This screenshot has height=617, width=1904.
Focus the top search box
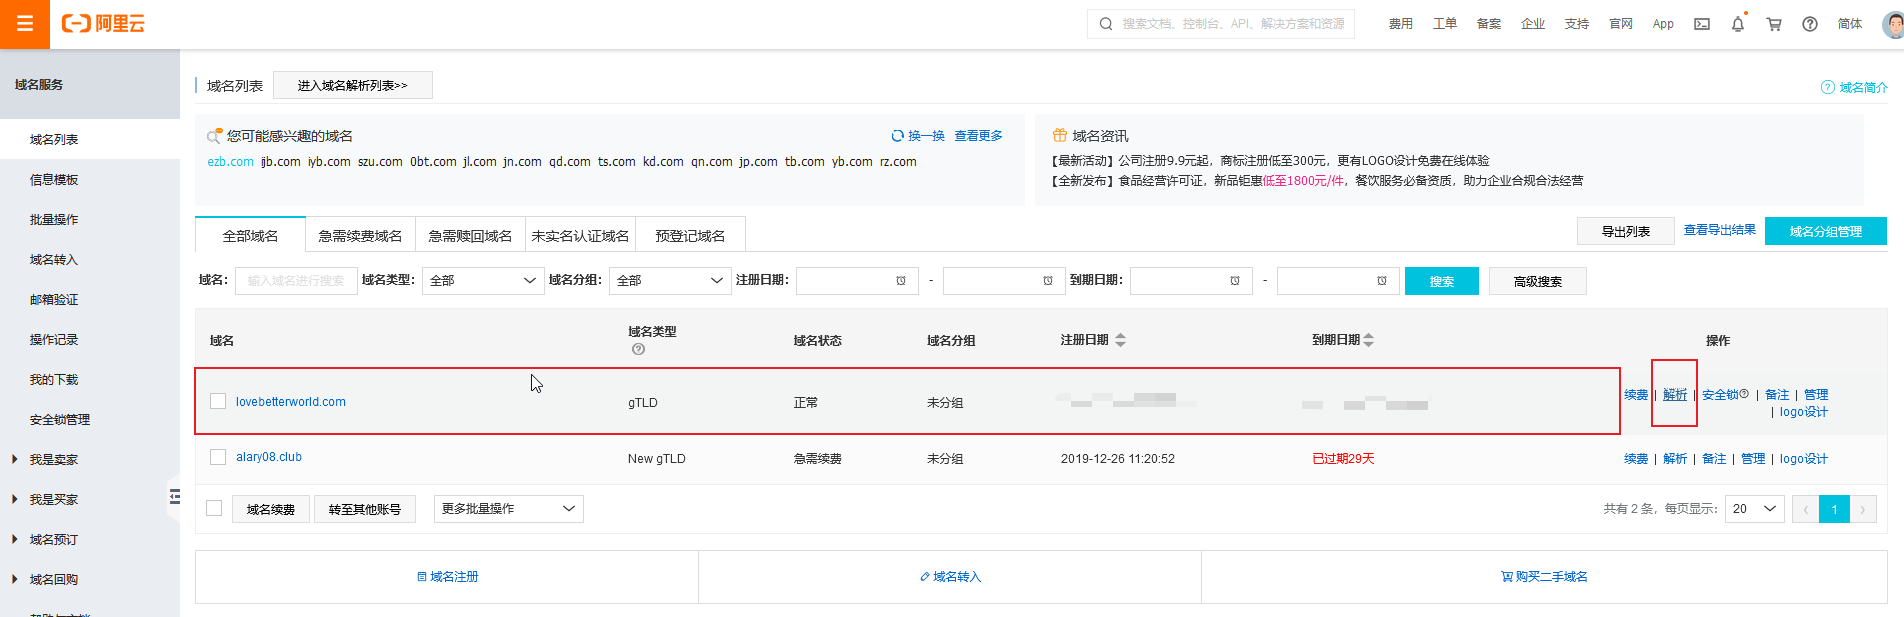click(1221, 24)
